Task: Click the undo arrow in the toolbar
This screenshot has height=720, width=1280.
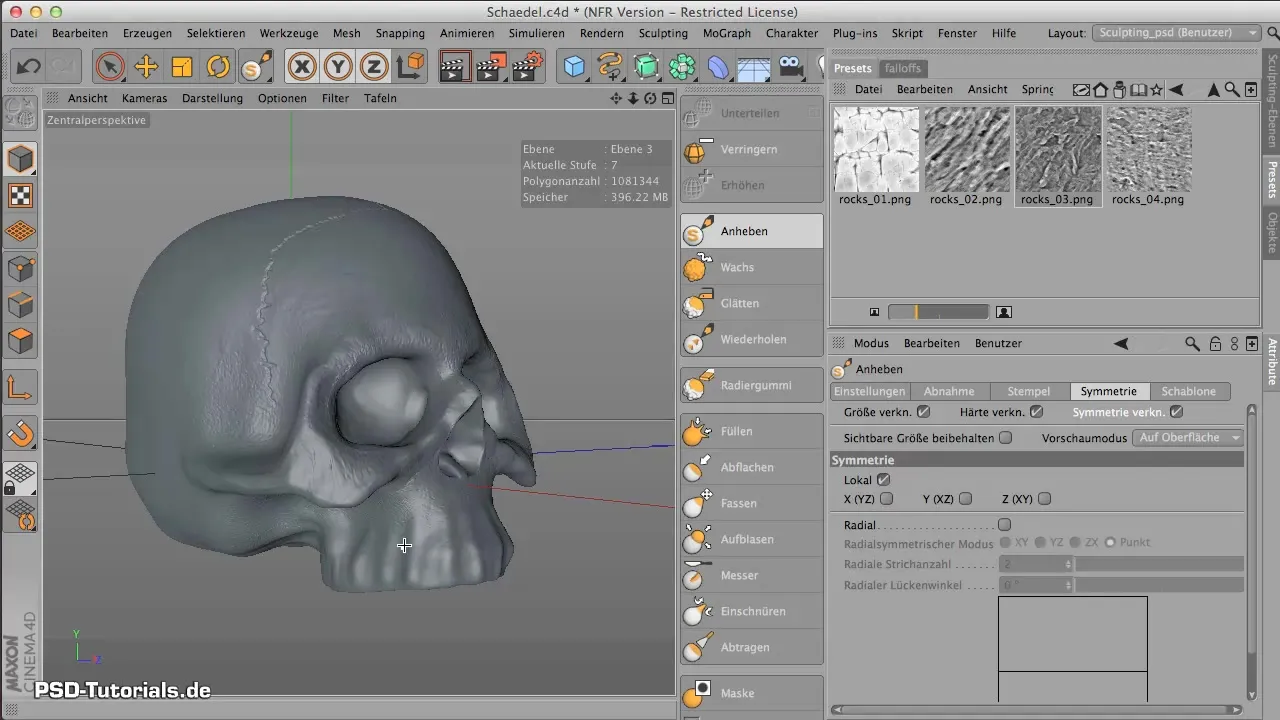Action: click(29, 67)
